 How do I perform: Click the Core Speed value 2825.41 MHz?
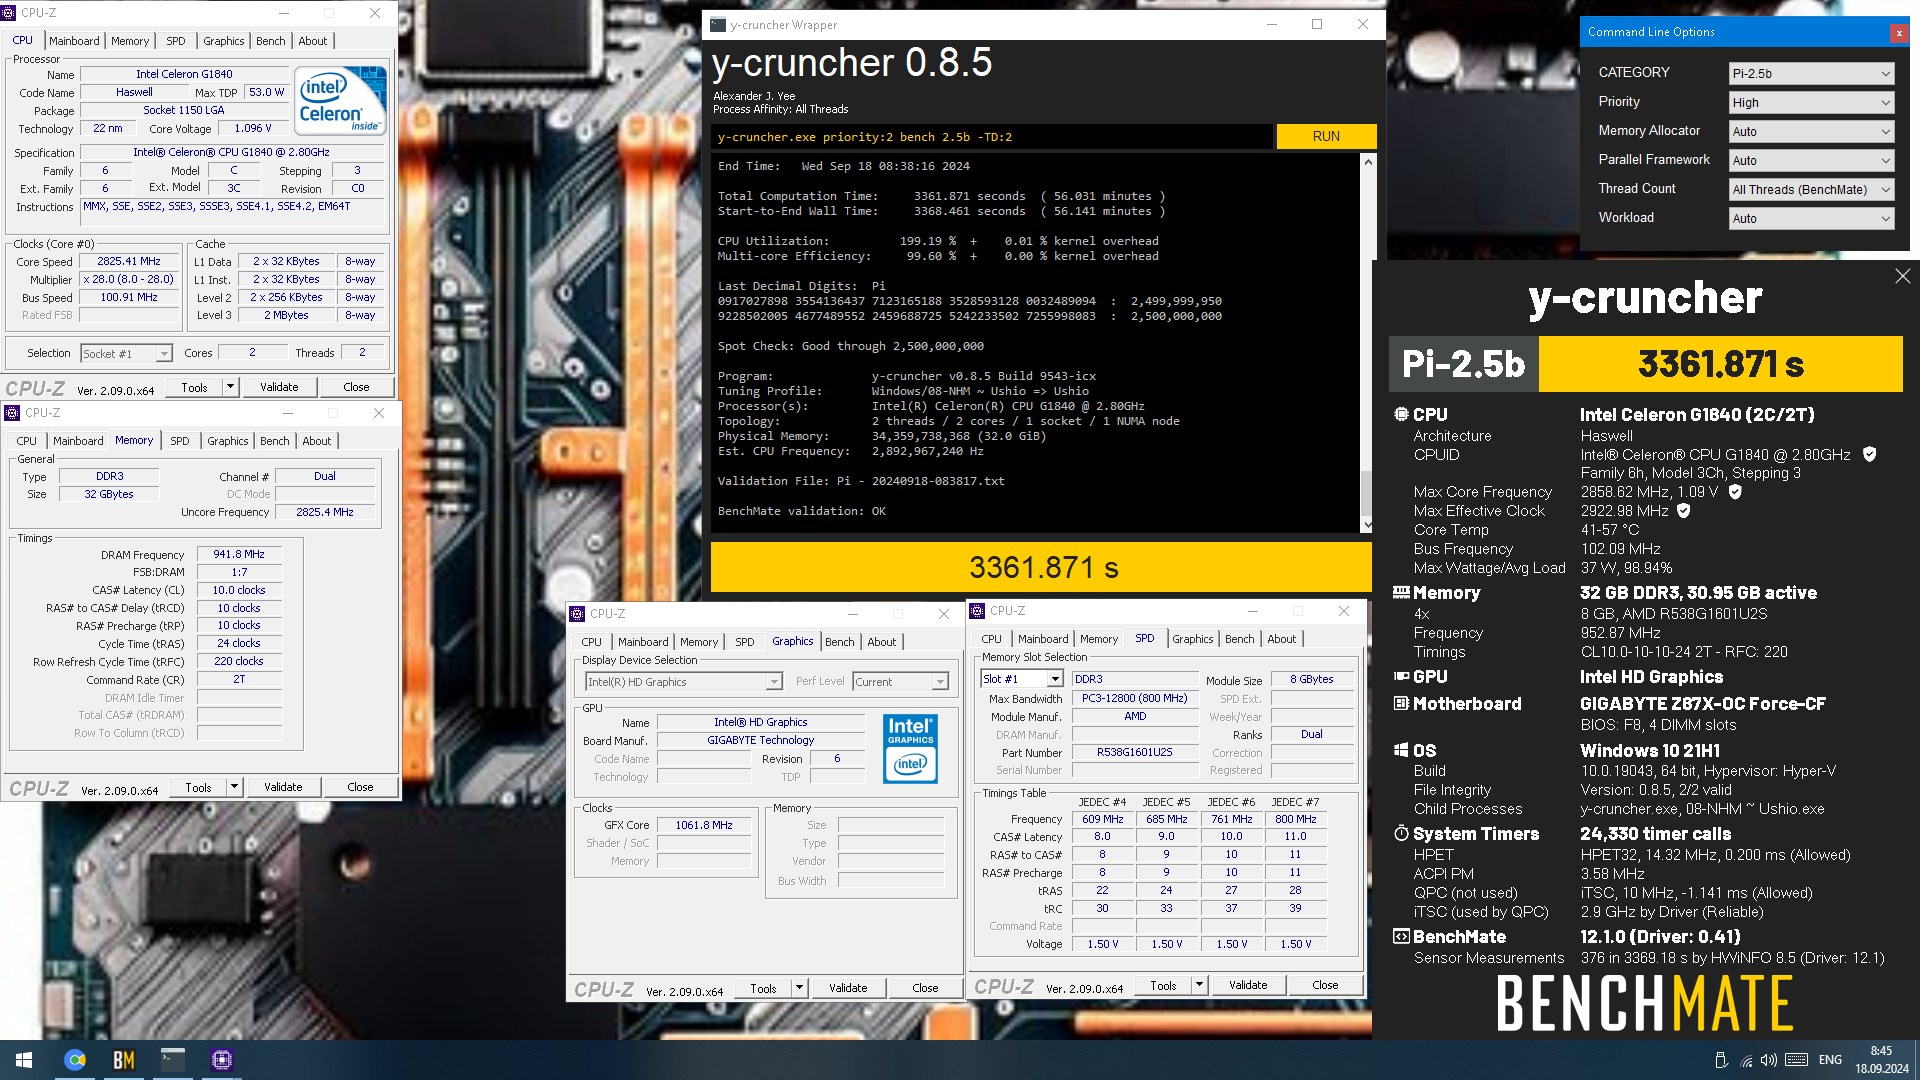[x=129, y=261]
